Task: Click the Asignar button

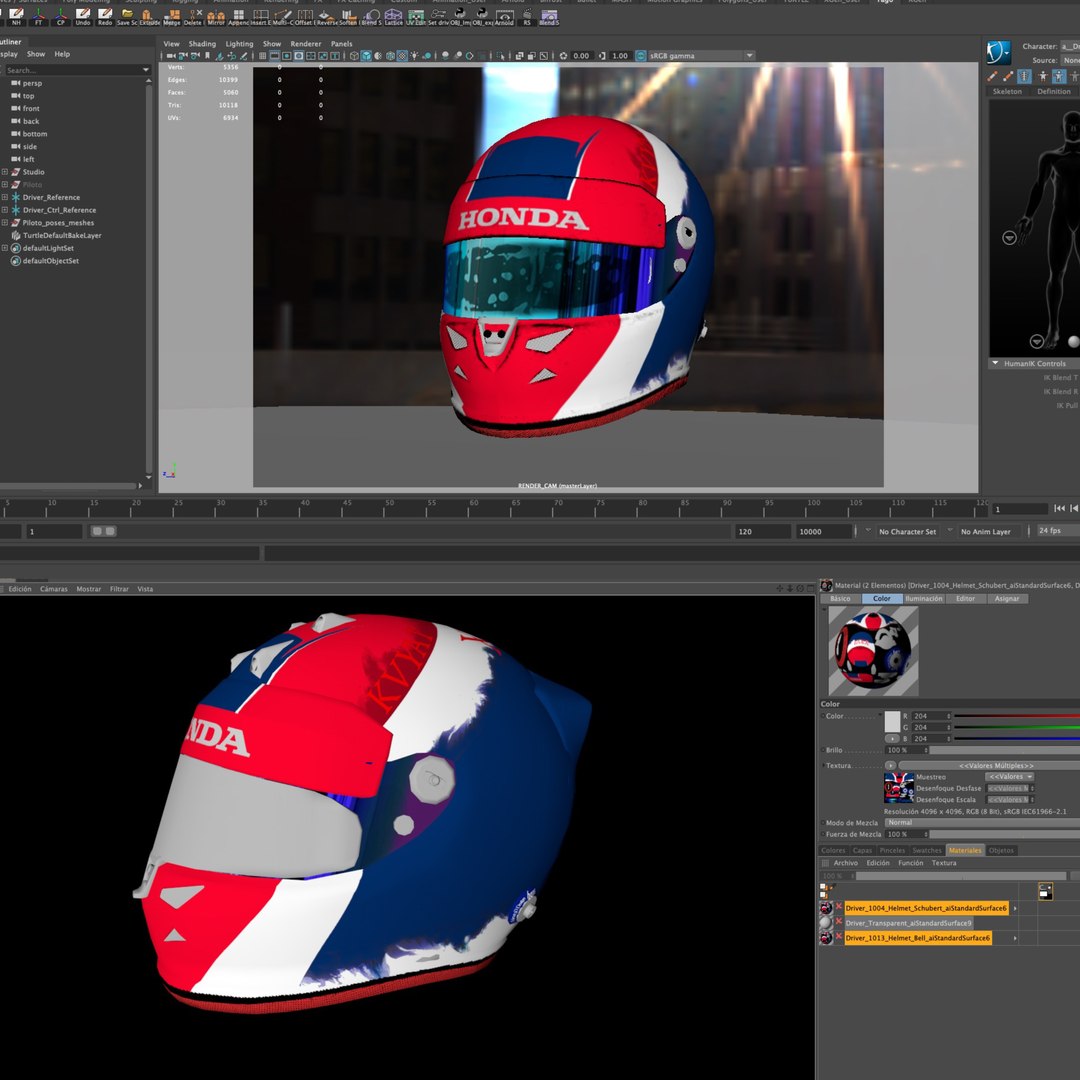Action: [1006, 599]
